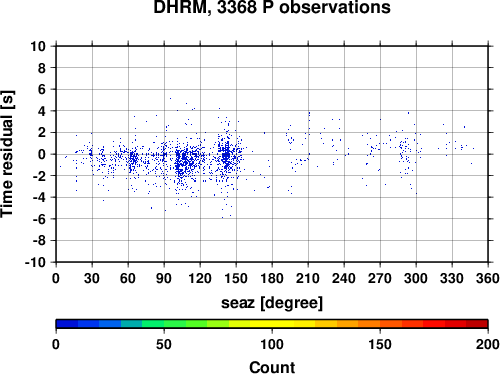Click the dark red end of the colorbar
This screenshot has width=500, height=374.
pyautogui.click(x=477, y=324)
